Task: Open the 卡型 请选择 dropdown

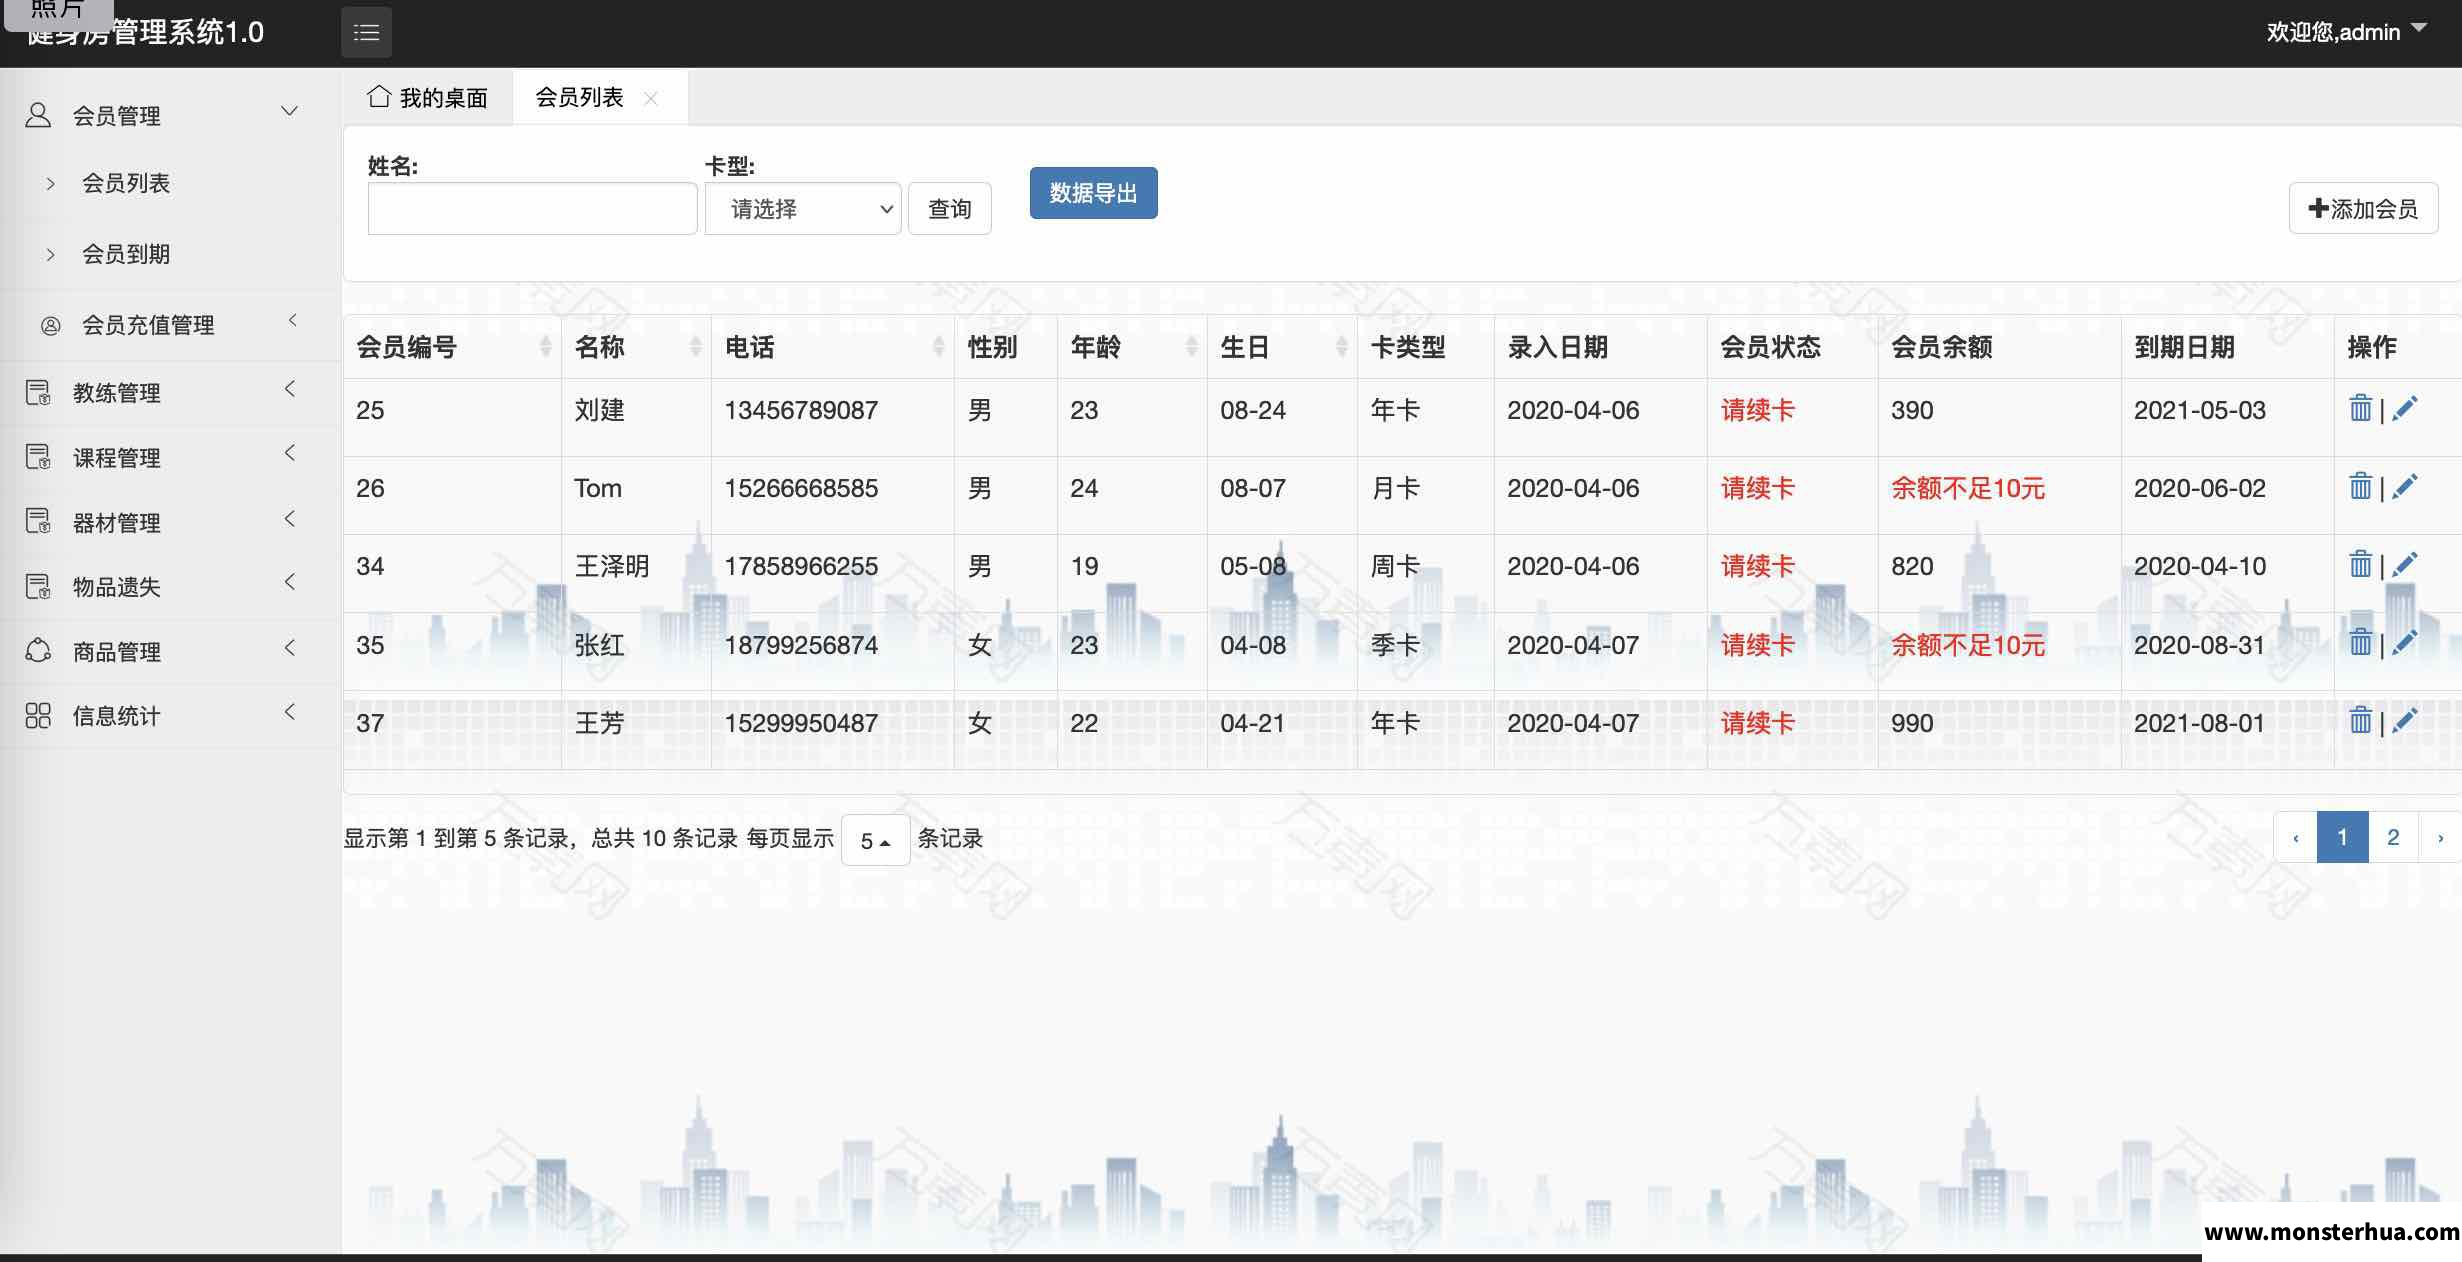Action: click(803, 208)
